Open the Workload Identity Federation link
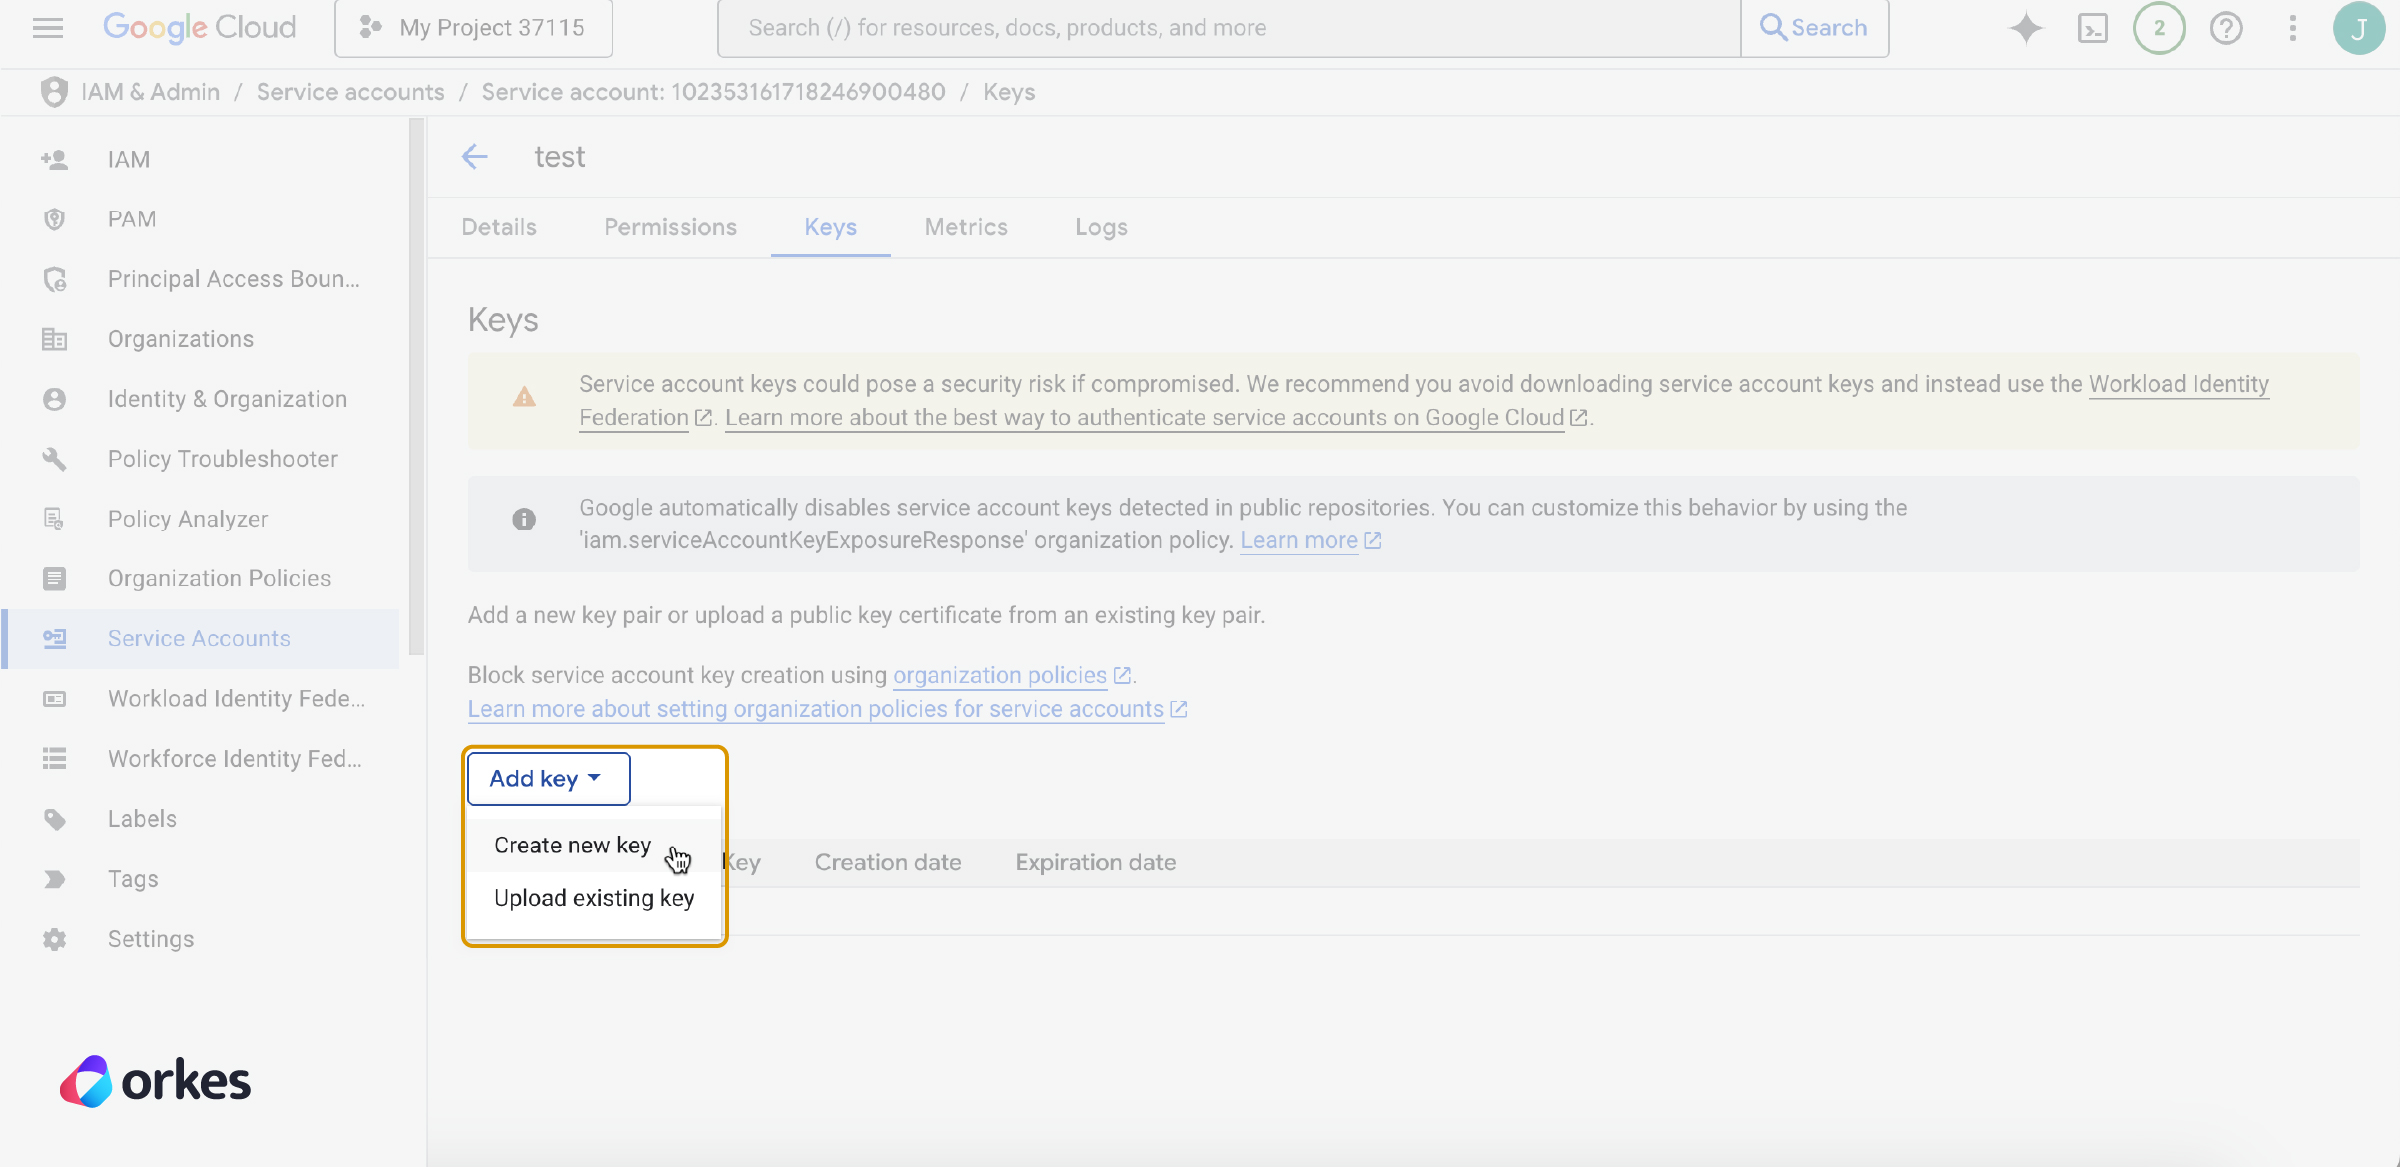 coord(2180,384)
